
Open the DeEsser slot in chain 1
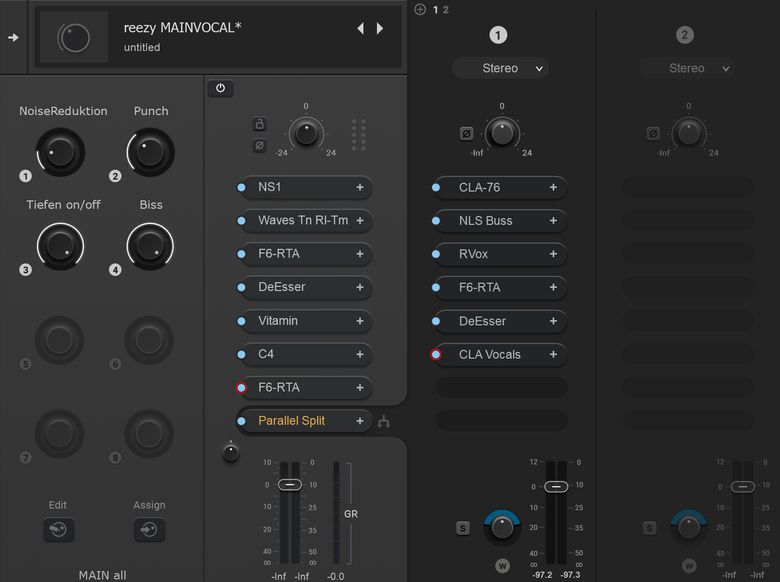pos(499,321)
